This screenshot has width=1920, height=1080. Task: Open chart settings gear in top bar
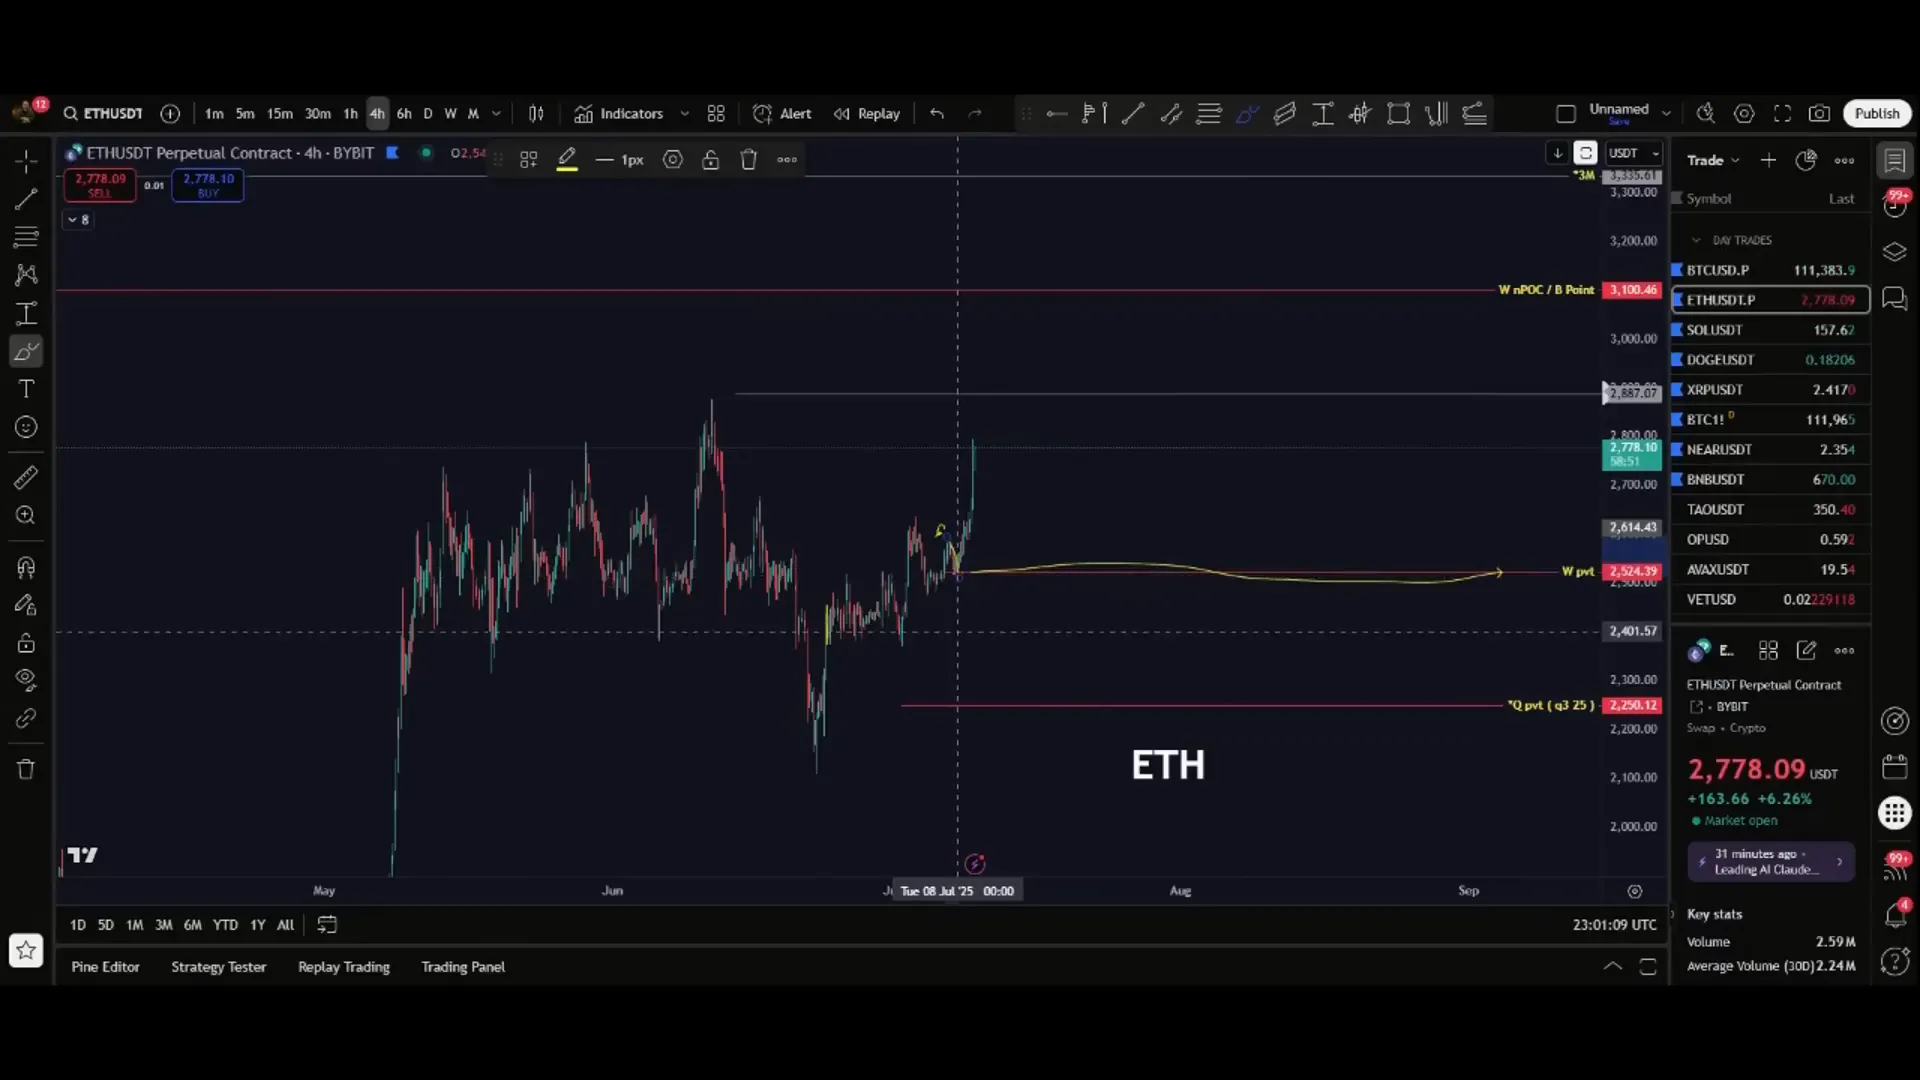[x=1744, y=114]
